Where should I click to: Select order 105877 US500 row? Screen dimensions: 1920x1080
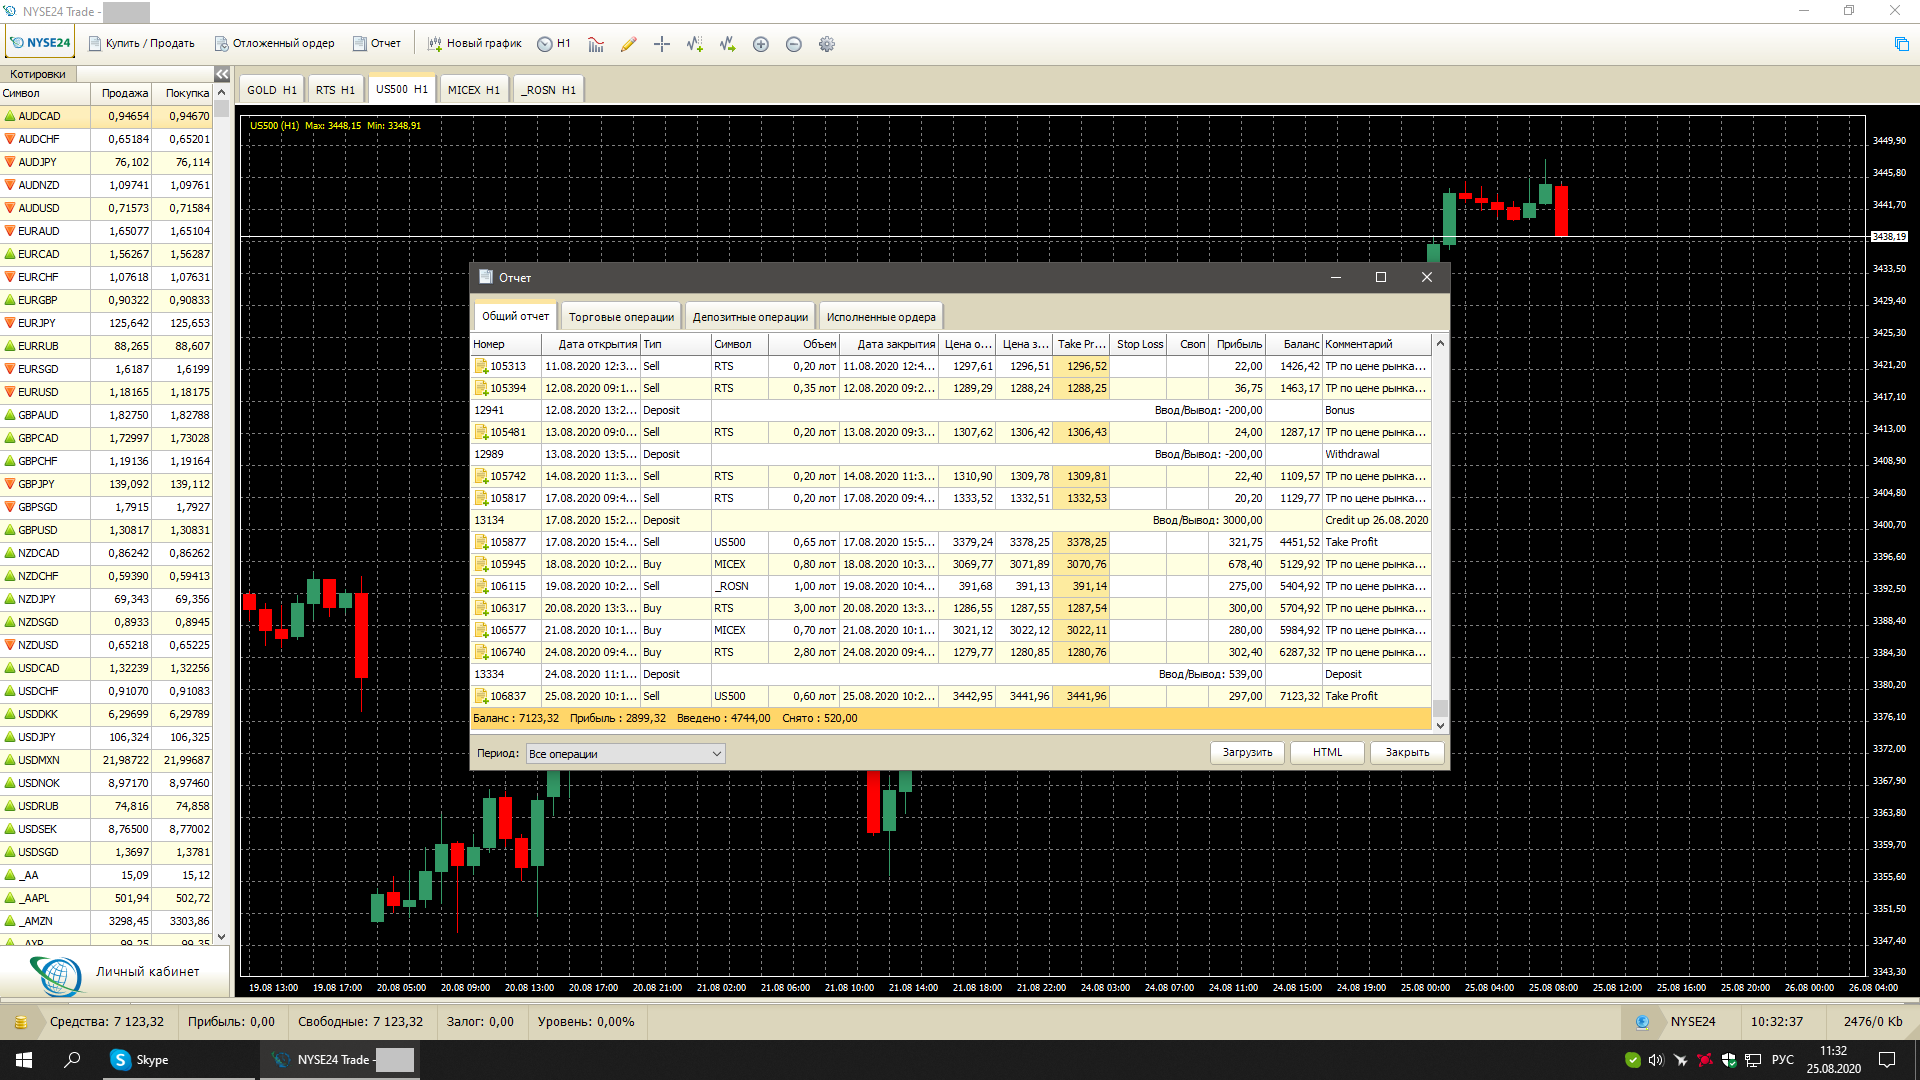coord(951,543)
